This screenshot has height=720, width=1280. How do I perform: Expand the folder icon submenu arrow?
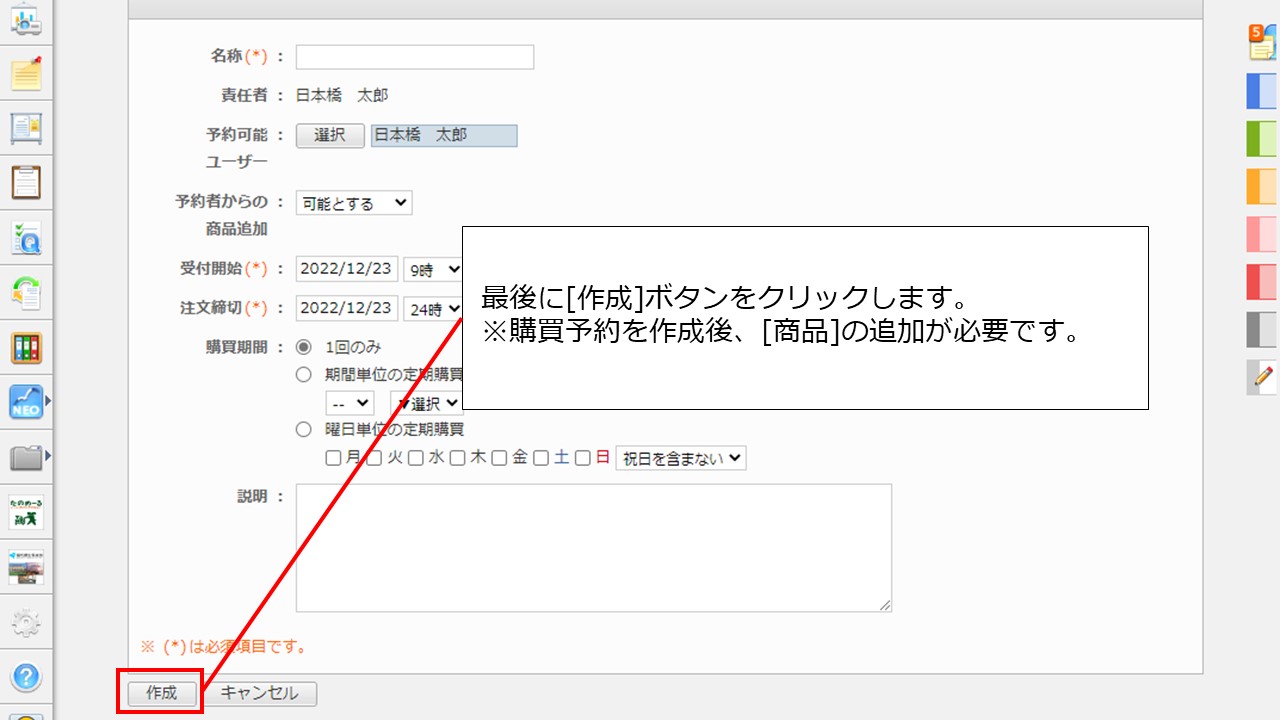[x=48, y=456]
